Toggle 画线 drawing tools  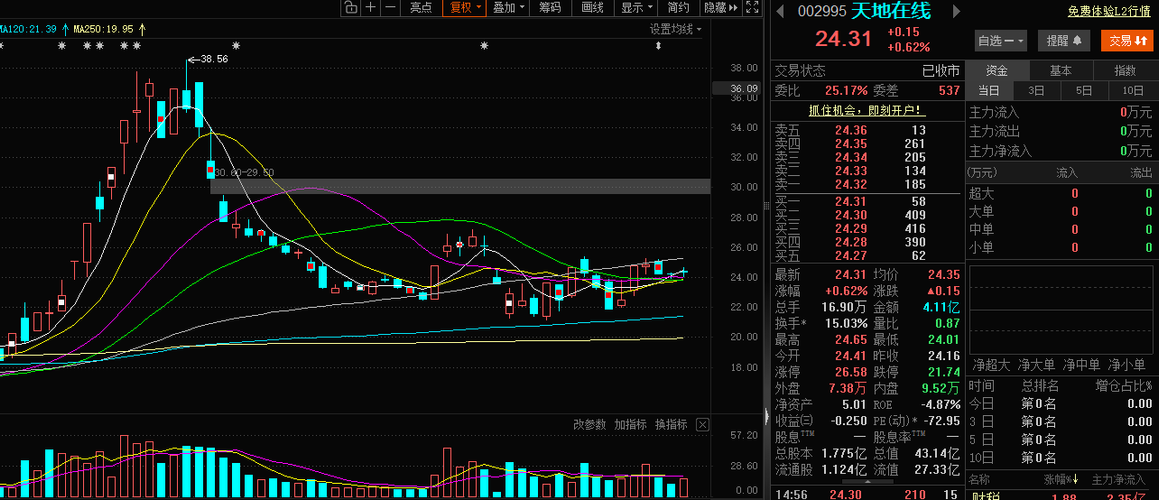pos(592,7)
